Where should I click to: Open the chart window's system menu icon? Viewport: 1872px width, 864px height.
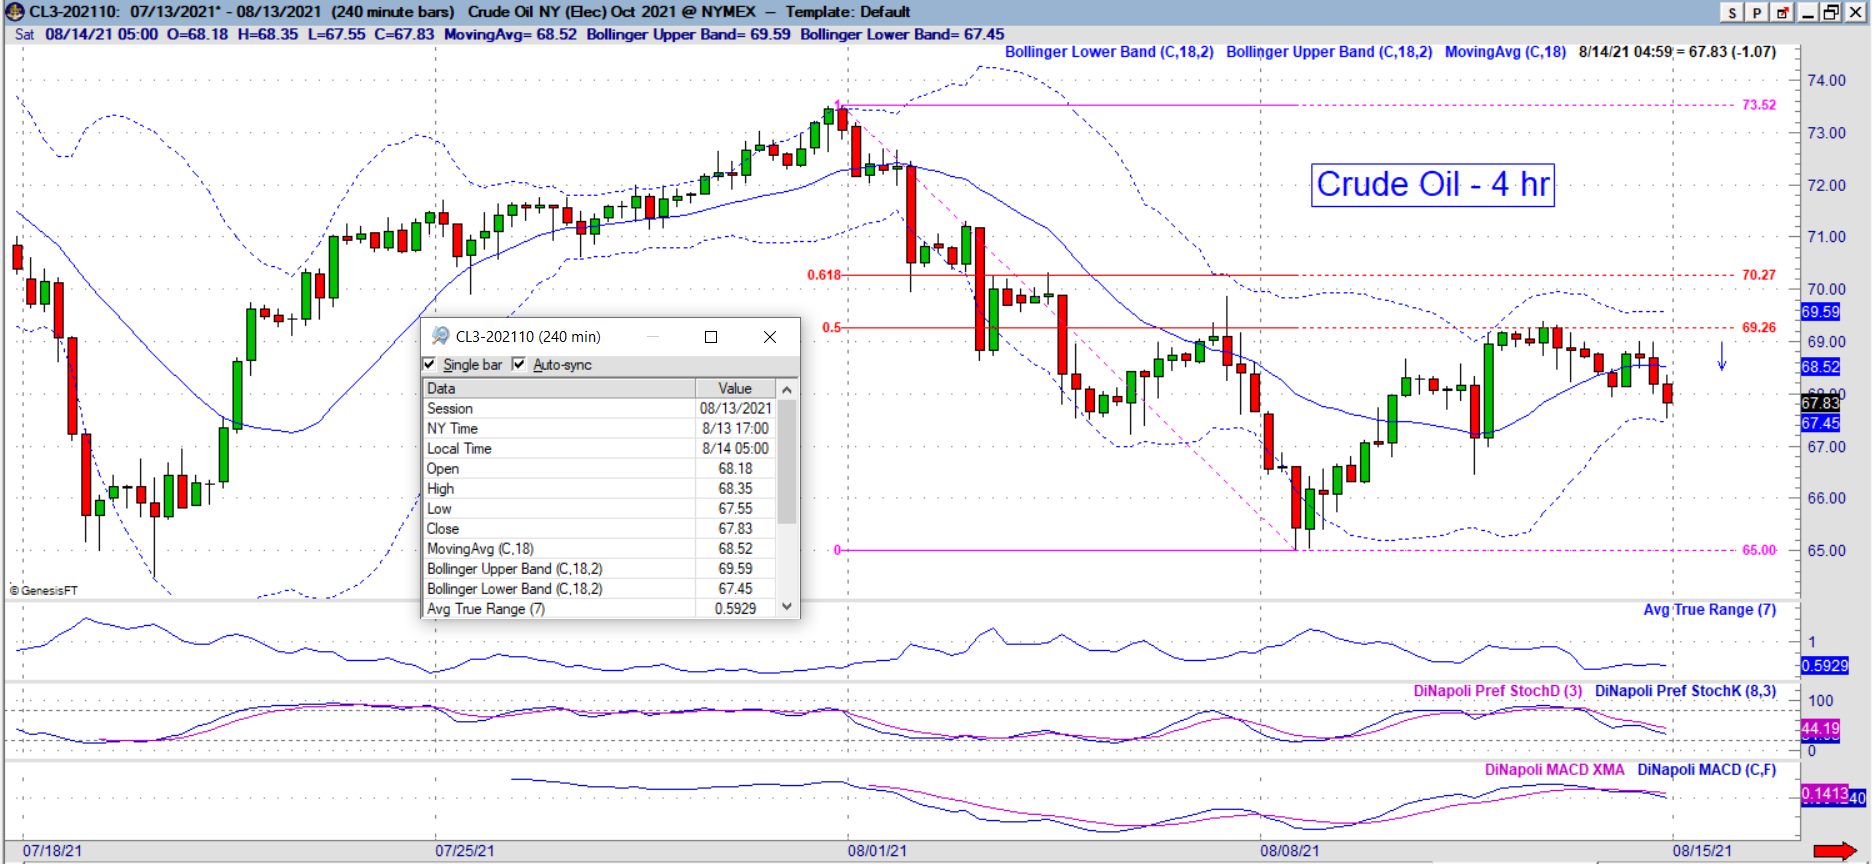14,12
